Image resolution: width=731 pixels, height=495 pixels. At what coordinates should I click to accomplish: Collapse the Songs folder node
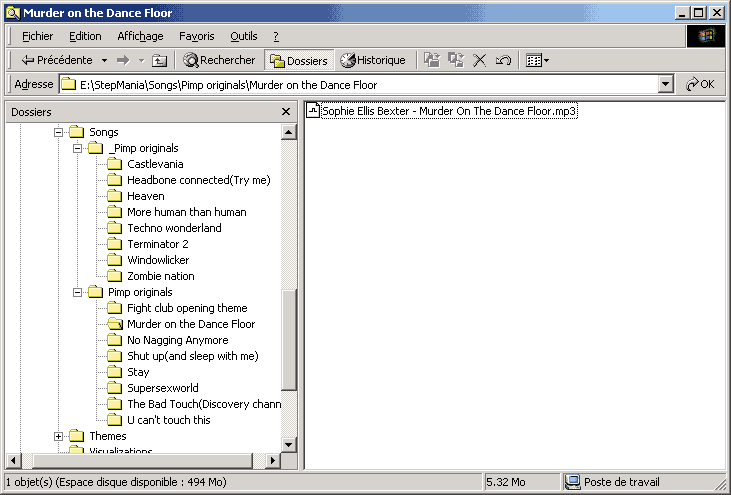pyautogui.click(x=58, y=132)
